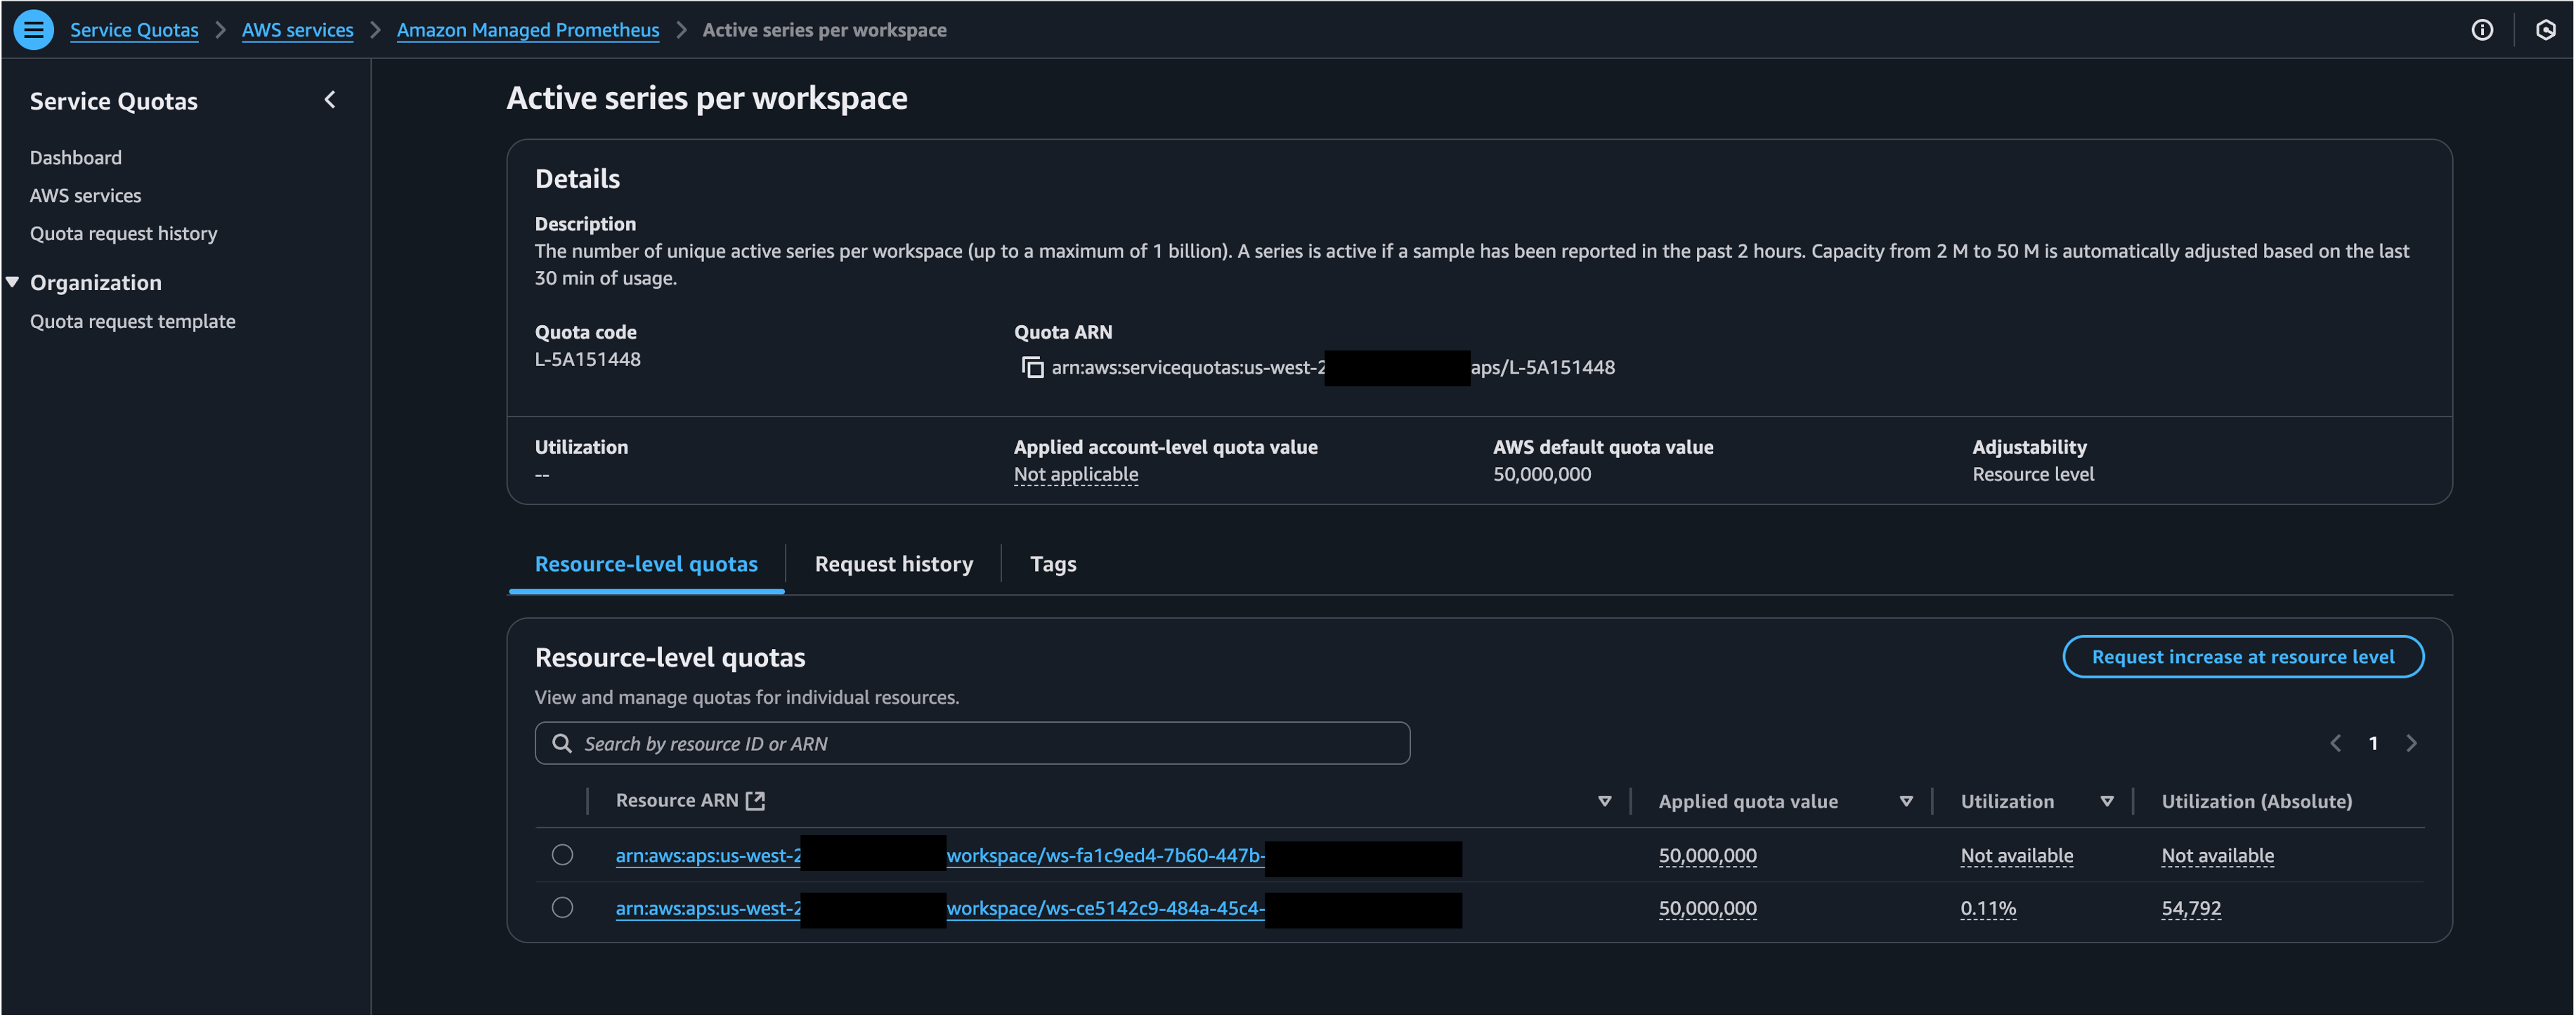Click the info icon in the top bar
The width and height of the screenshot is (2576, 1017).
(2483, 29)
